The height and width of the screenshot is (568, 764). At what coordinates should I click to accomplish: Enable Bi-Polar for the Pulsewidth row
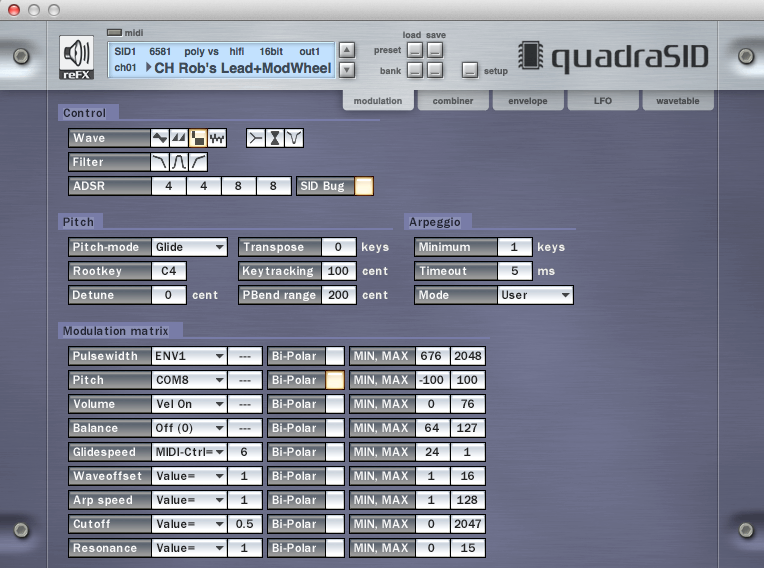(x=334, y=356)
